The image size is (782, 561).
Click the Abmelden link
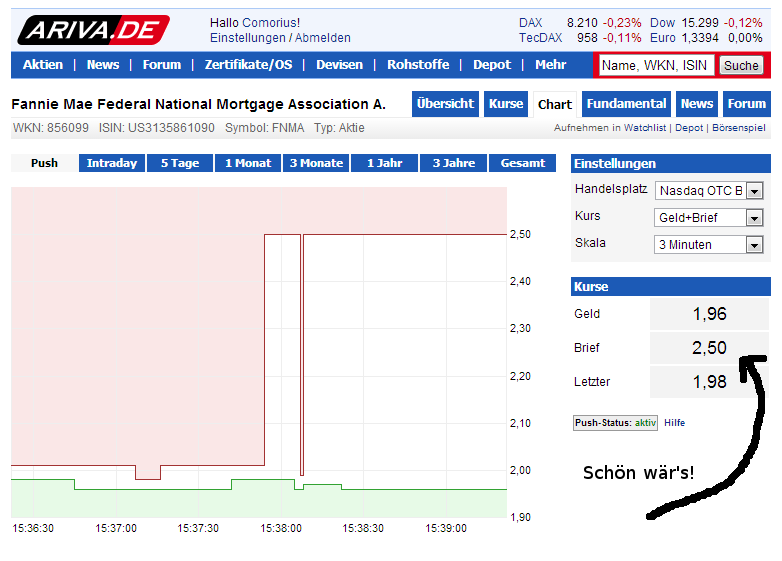(323, 38)
